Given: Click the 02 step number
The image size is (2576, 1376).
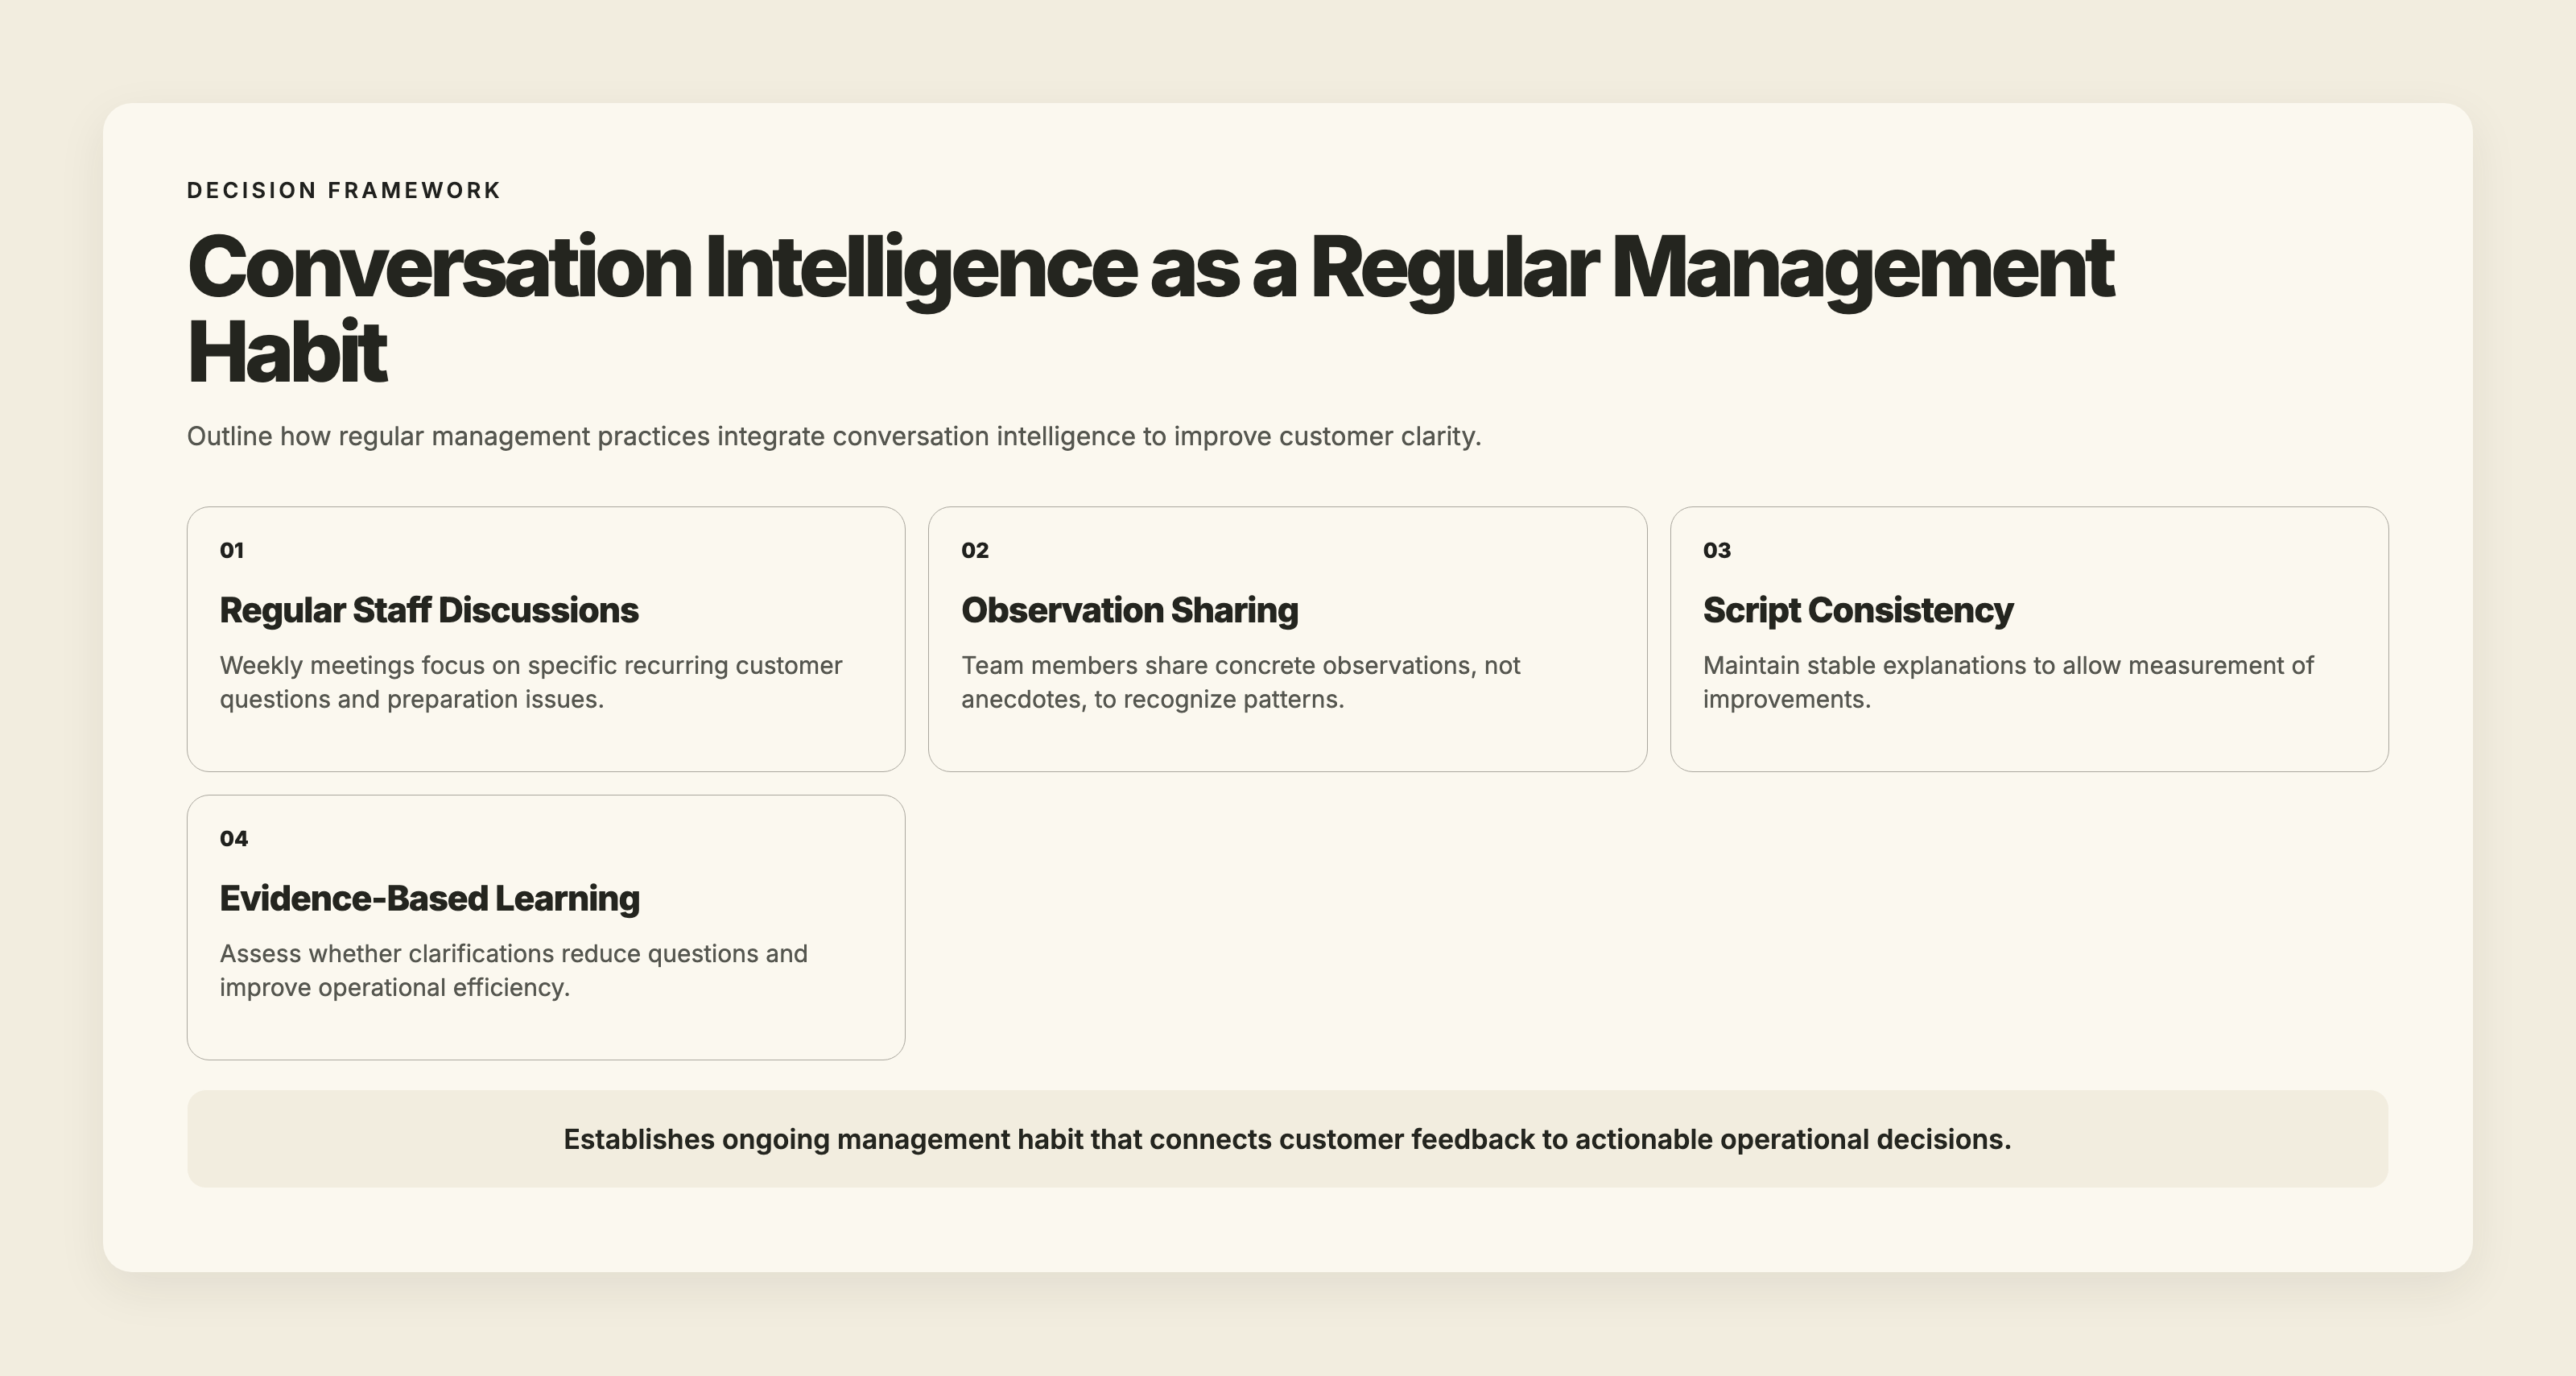Looking at the screenshot, I should 975,550.
